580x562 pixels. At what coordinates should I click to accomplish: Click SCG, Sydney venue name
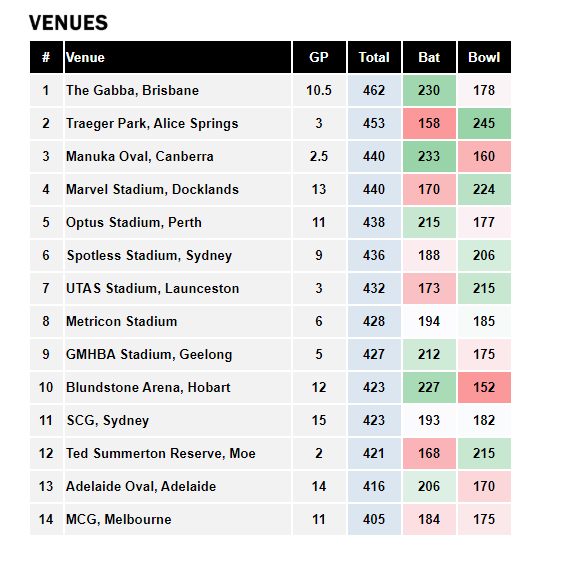coord(108,420)
